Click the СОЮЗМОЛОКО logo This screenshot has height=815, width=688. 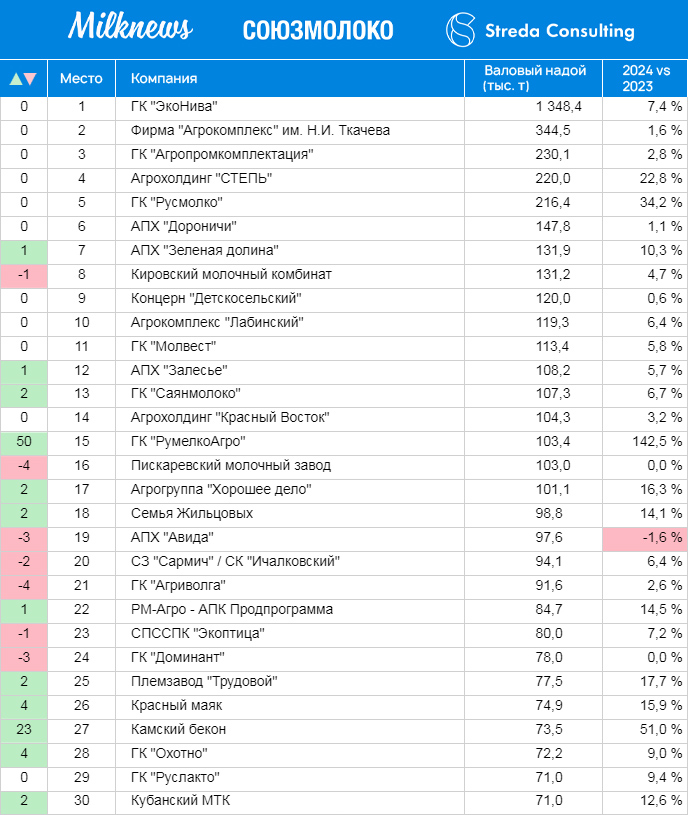click(318, 31)
